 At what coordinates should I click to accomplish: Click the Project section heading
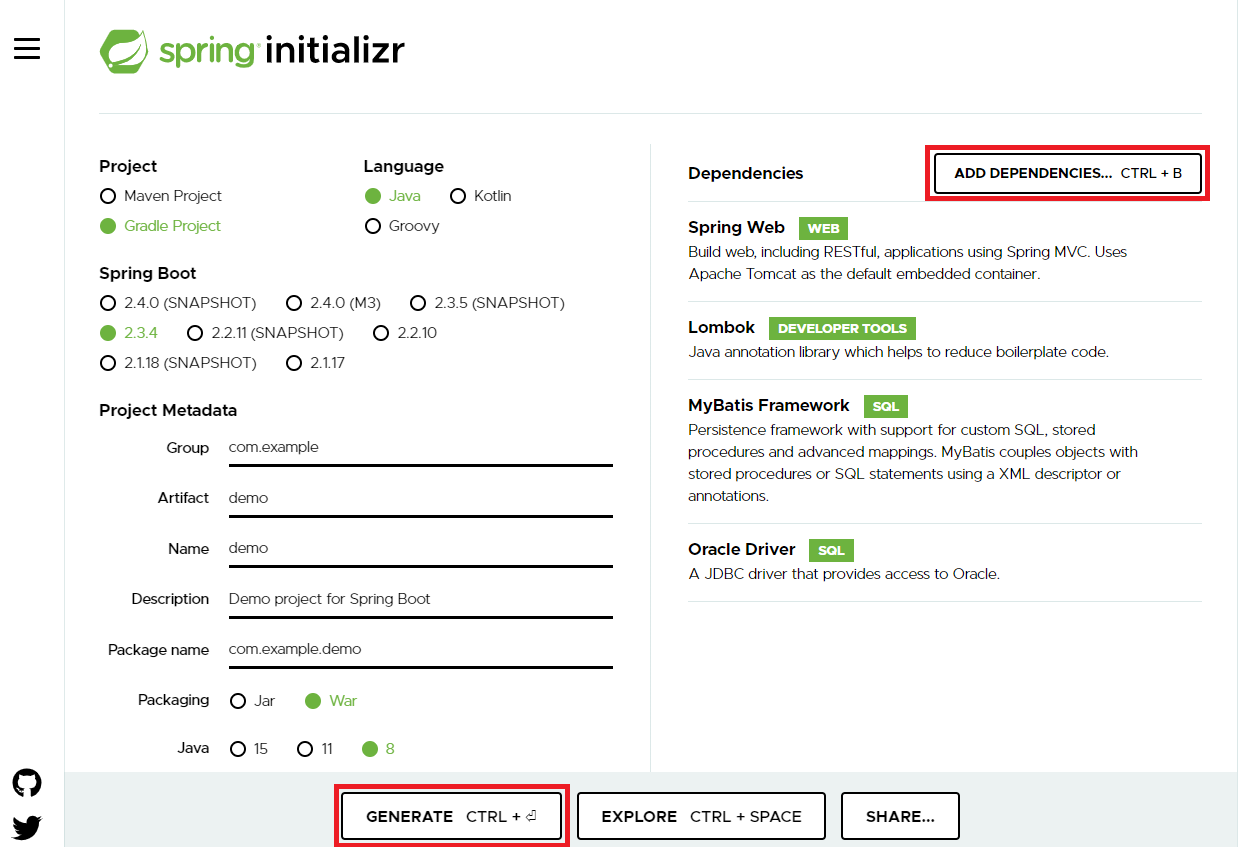pos(128,166)
